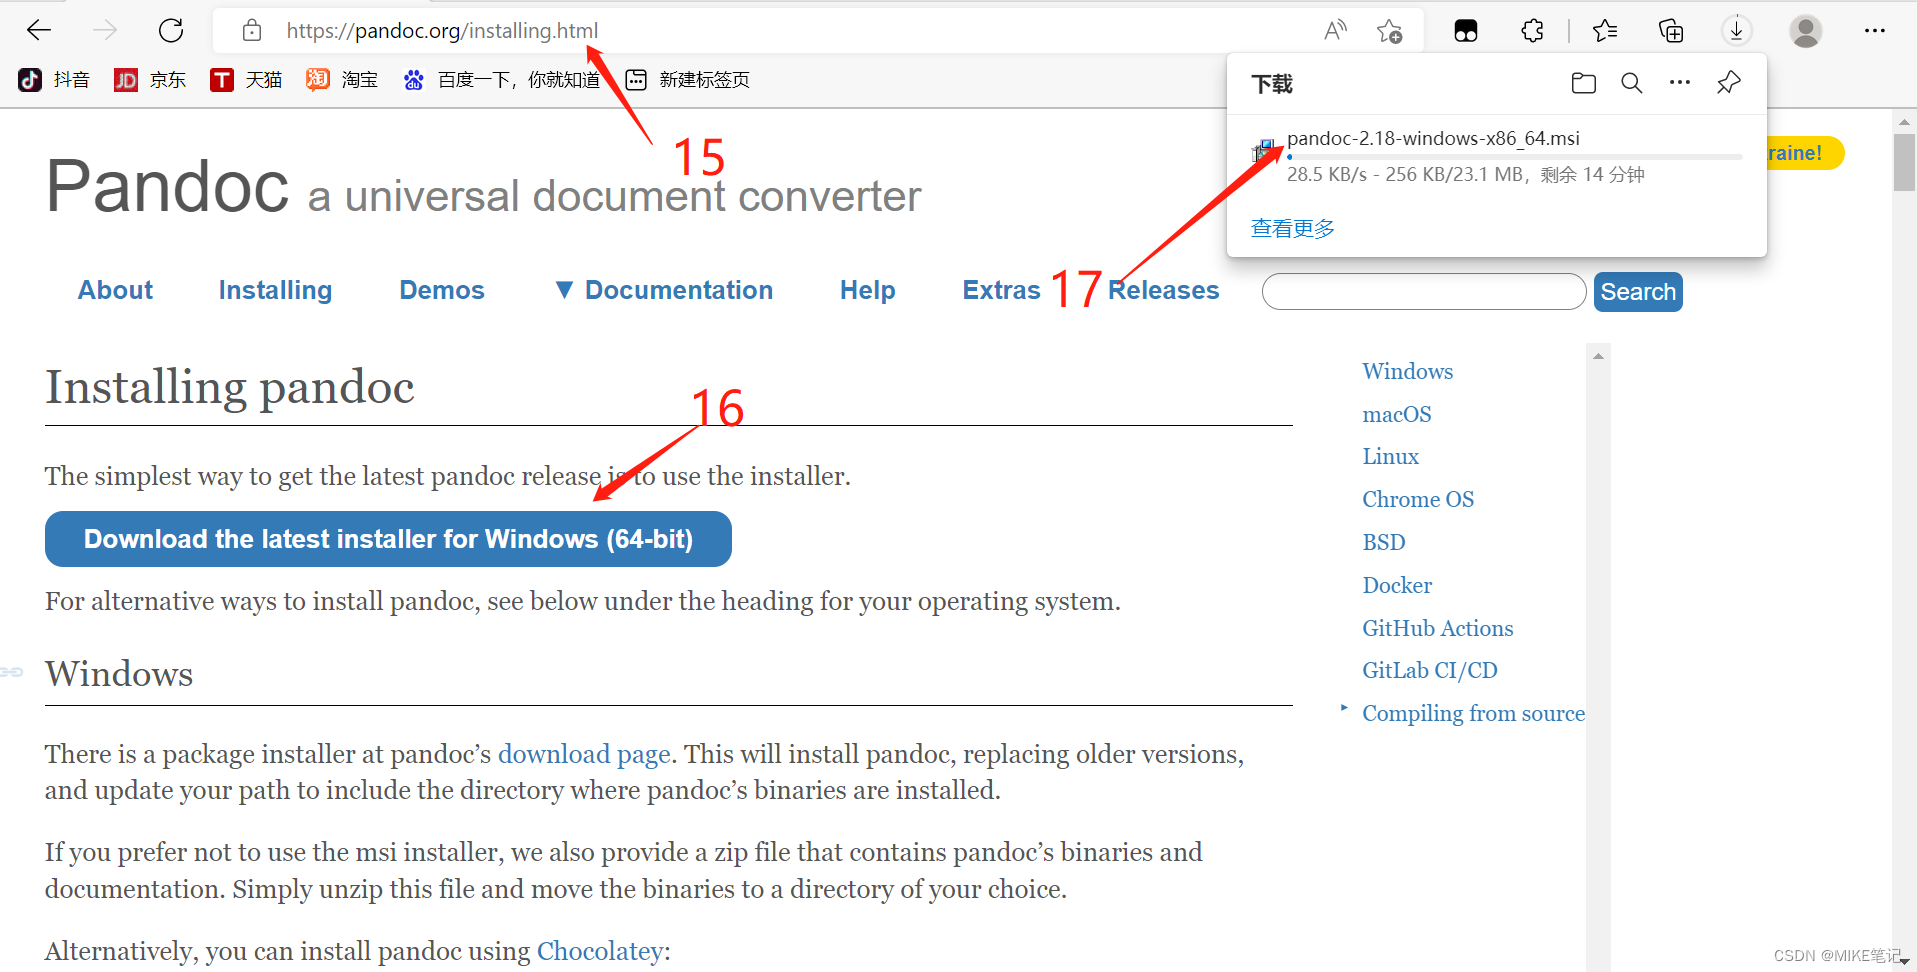The image size is (1917, 972).
Task: Open the 淘宝 bookmark
Action: pyautogui.click(x=342, y=80)
